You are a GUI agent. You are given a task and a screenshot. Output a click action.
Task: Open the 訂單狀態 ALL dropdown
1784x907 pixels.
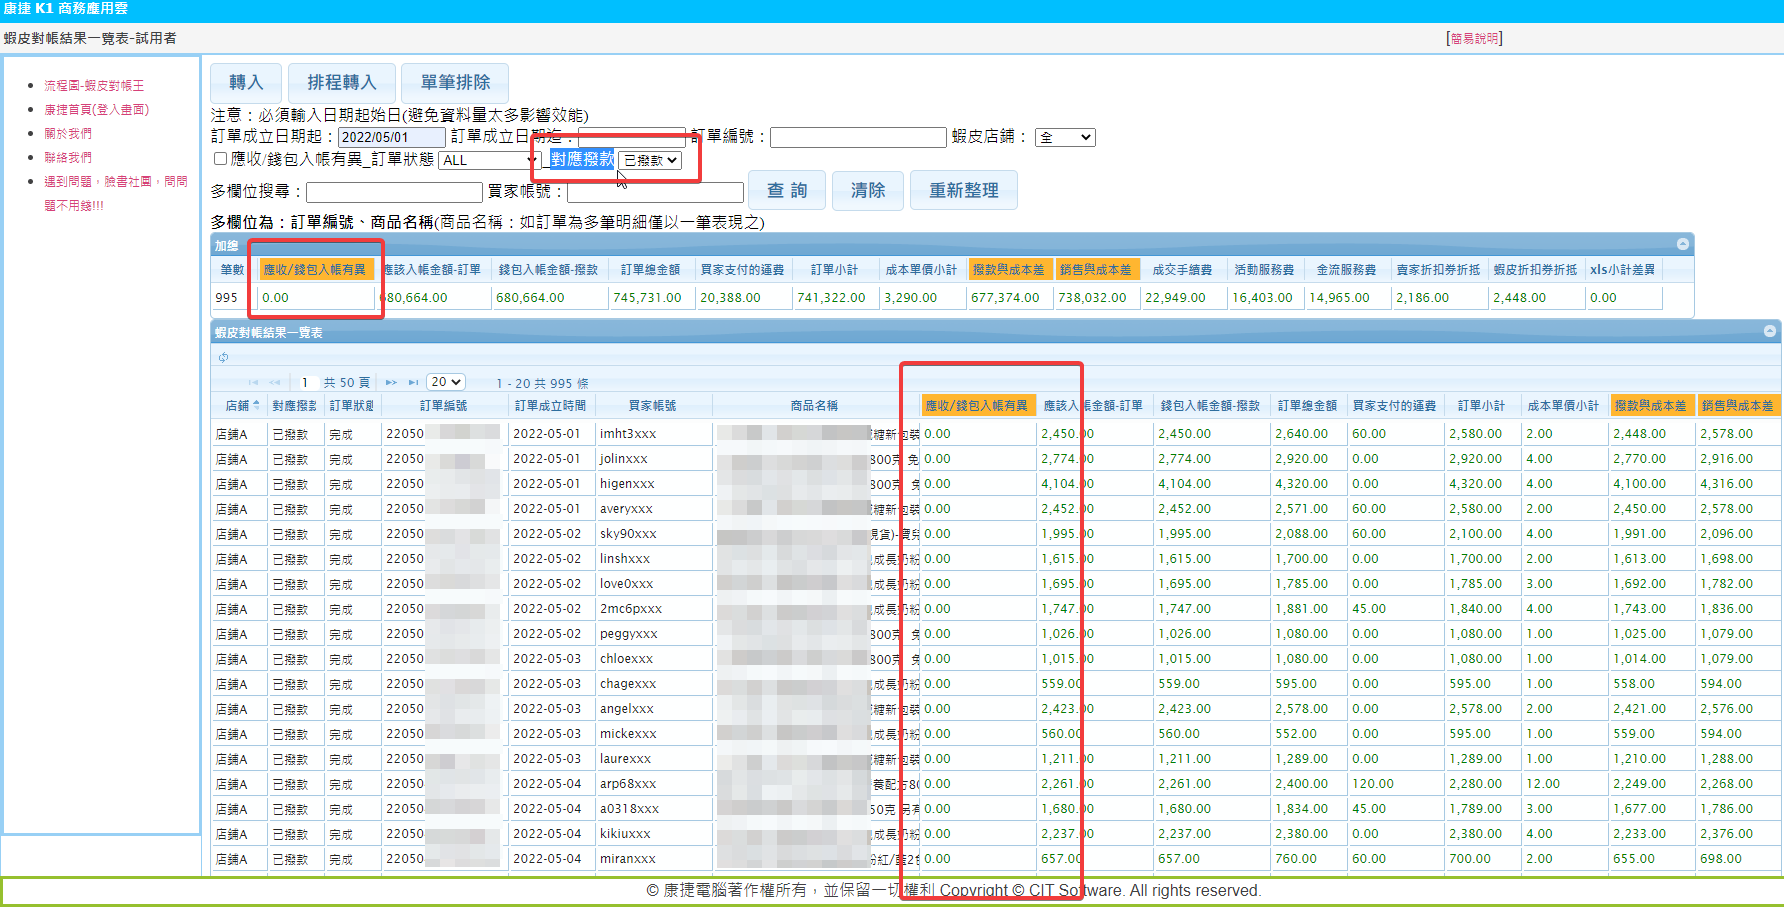tap(490, 160)
